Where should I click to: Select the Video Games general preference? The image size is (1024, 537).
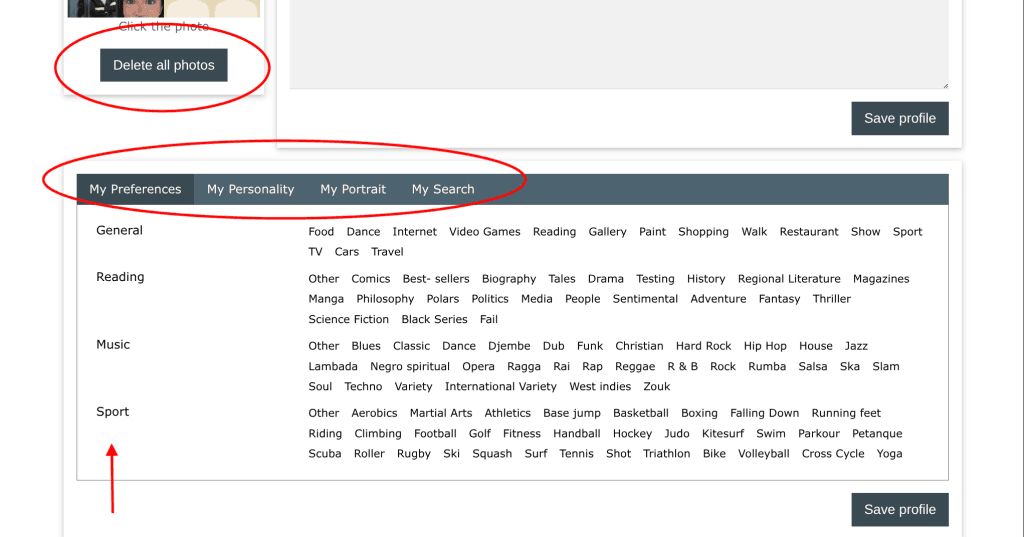[x=484, y=232]
